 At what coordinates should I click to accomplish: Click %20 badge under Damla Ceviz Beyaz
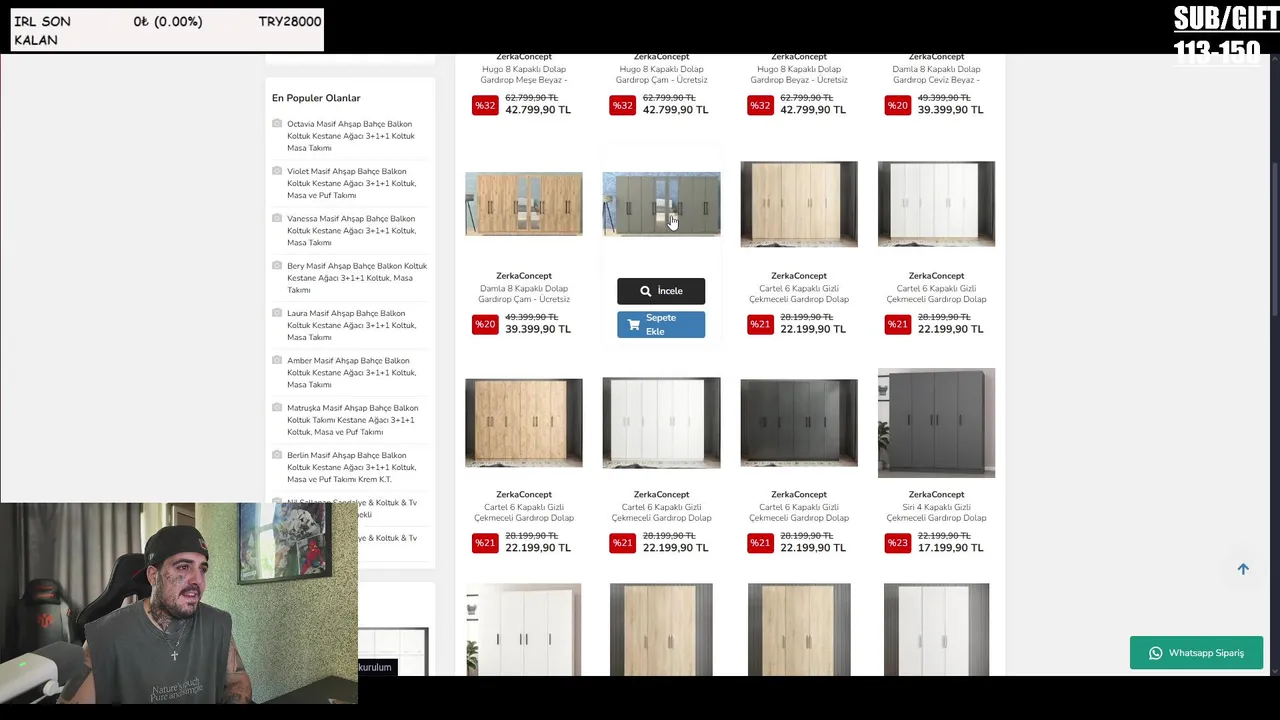tap(897, 104)
